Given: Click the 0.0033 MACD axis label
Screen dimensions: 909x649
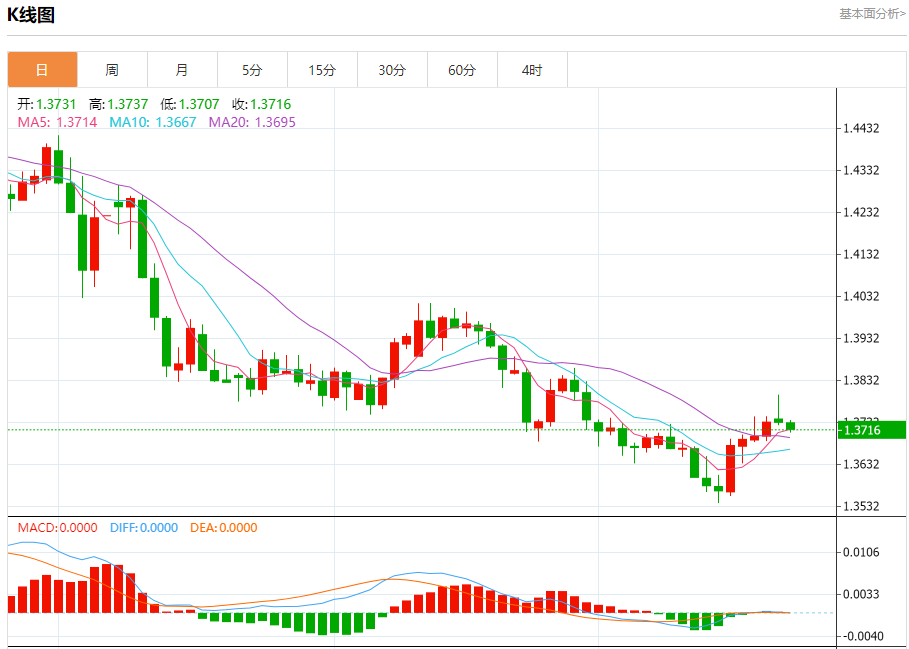Looking at the screenshot, I should [x=862, y=595].
